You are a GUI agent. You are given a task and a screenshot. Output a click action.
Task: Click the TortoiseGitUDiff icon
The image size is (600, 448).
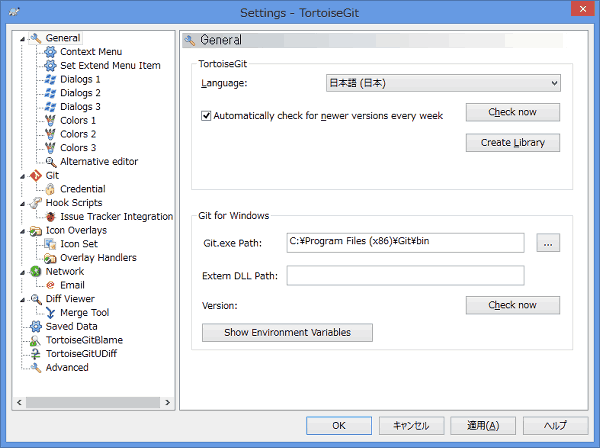(x=36, y=354)
